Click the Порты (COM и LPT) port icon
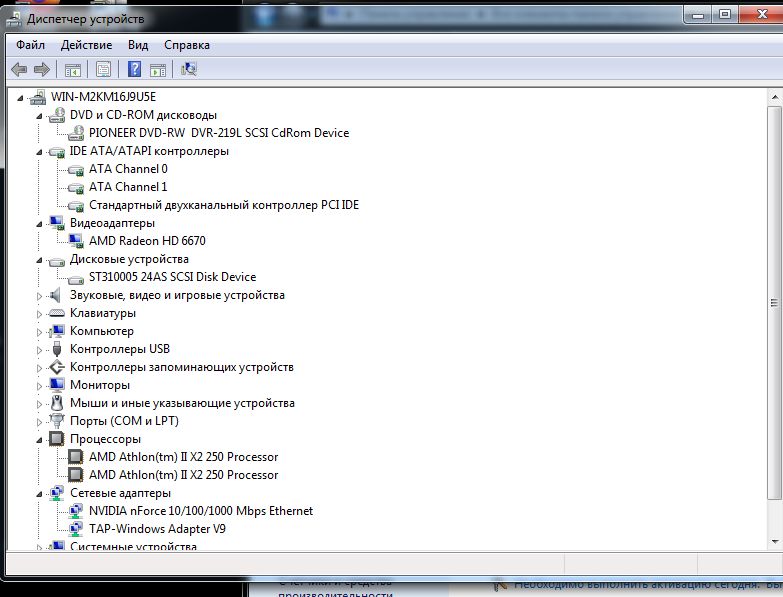The height and width of the screenshot is (597, 783). tap(57, 421)
